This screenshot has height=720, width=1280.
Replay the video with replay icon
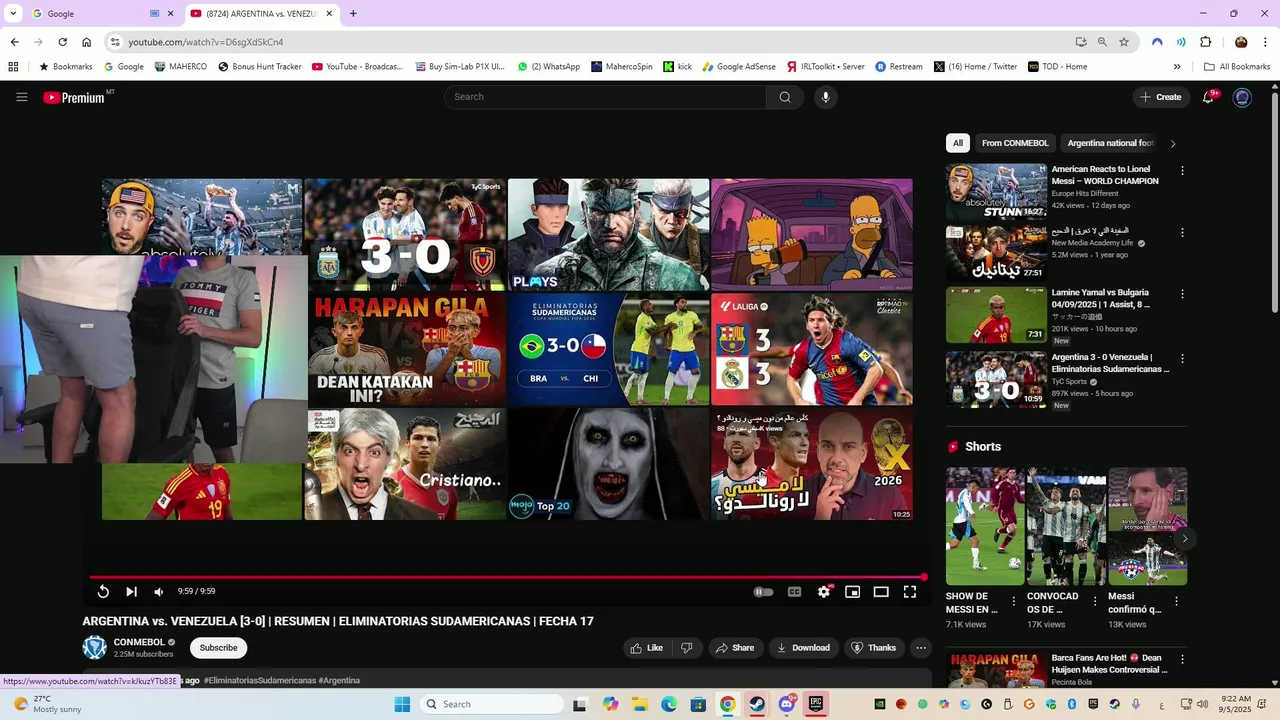103,592
